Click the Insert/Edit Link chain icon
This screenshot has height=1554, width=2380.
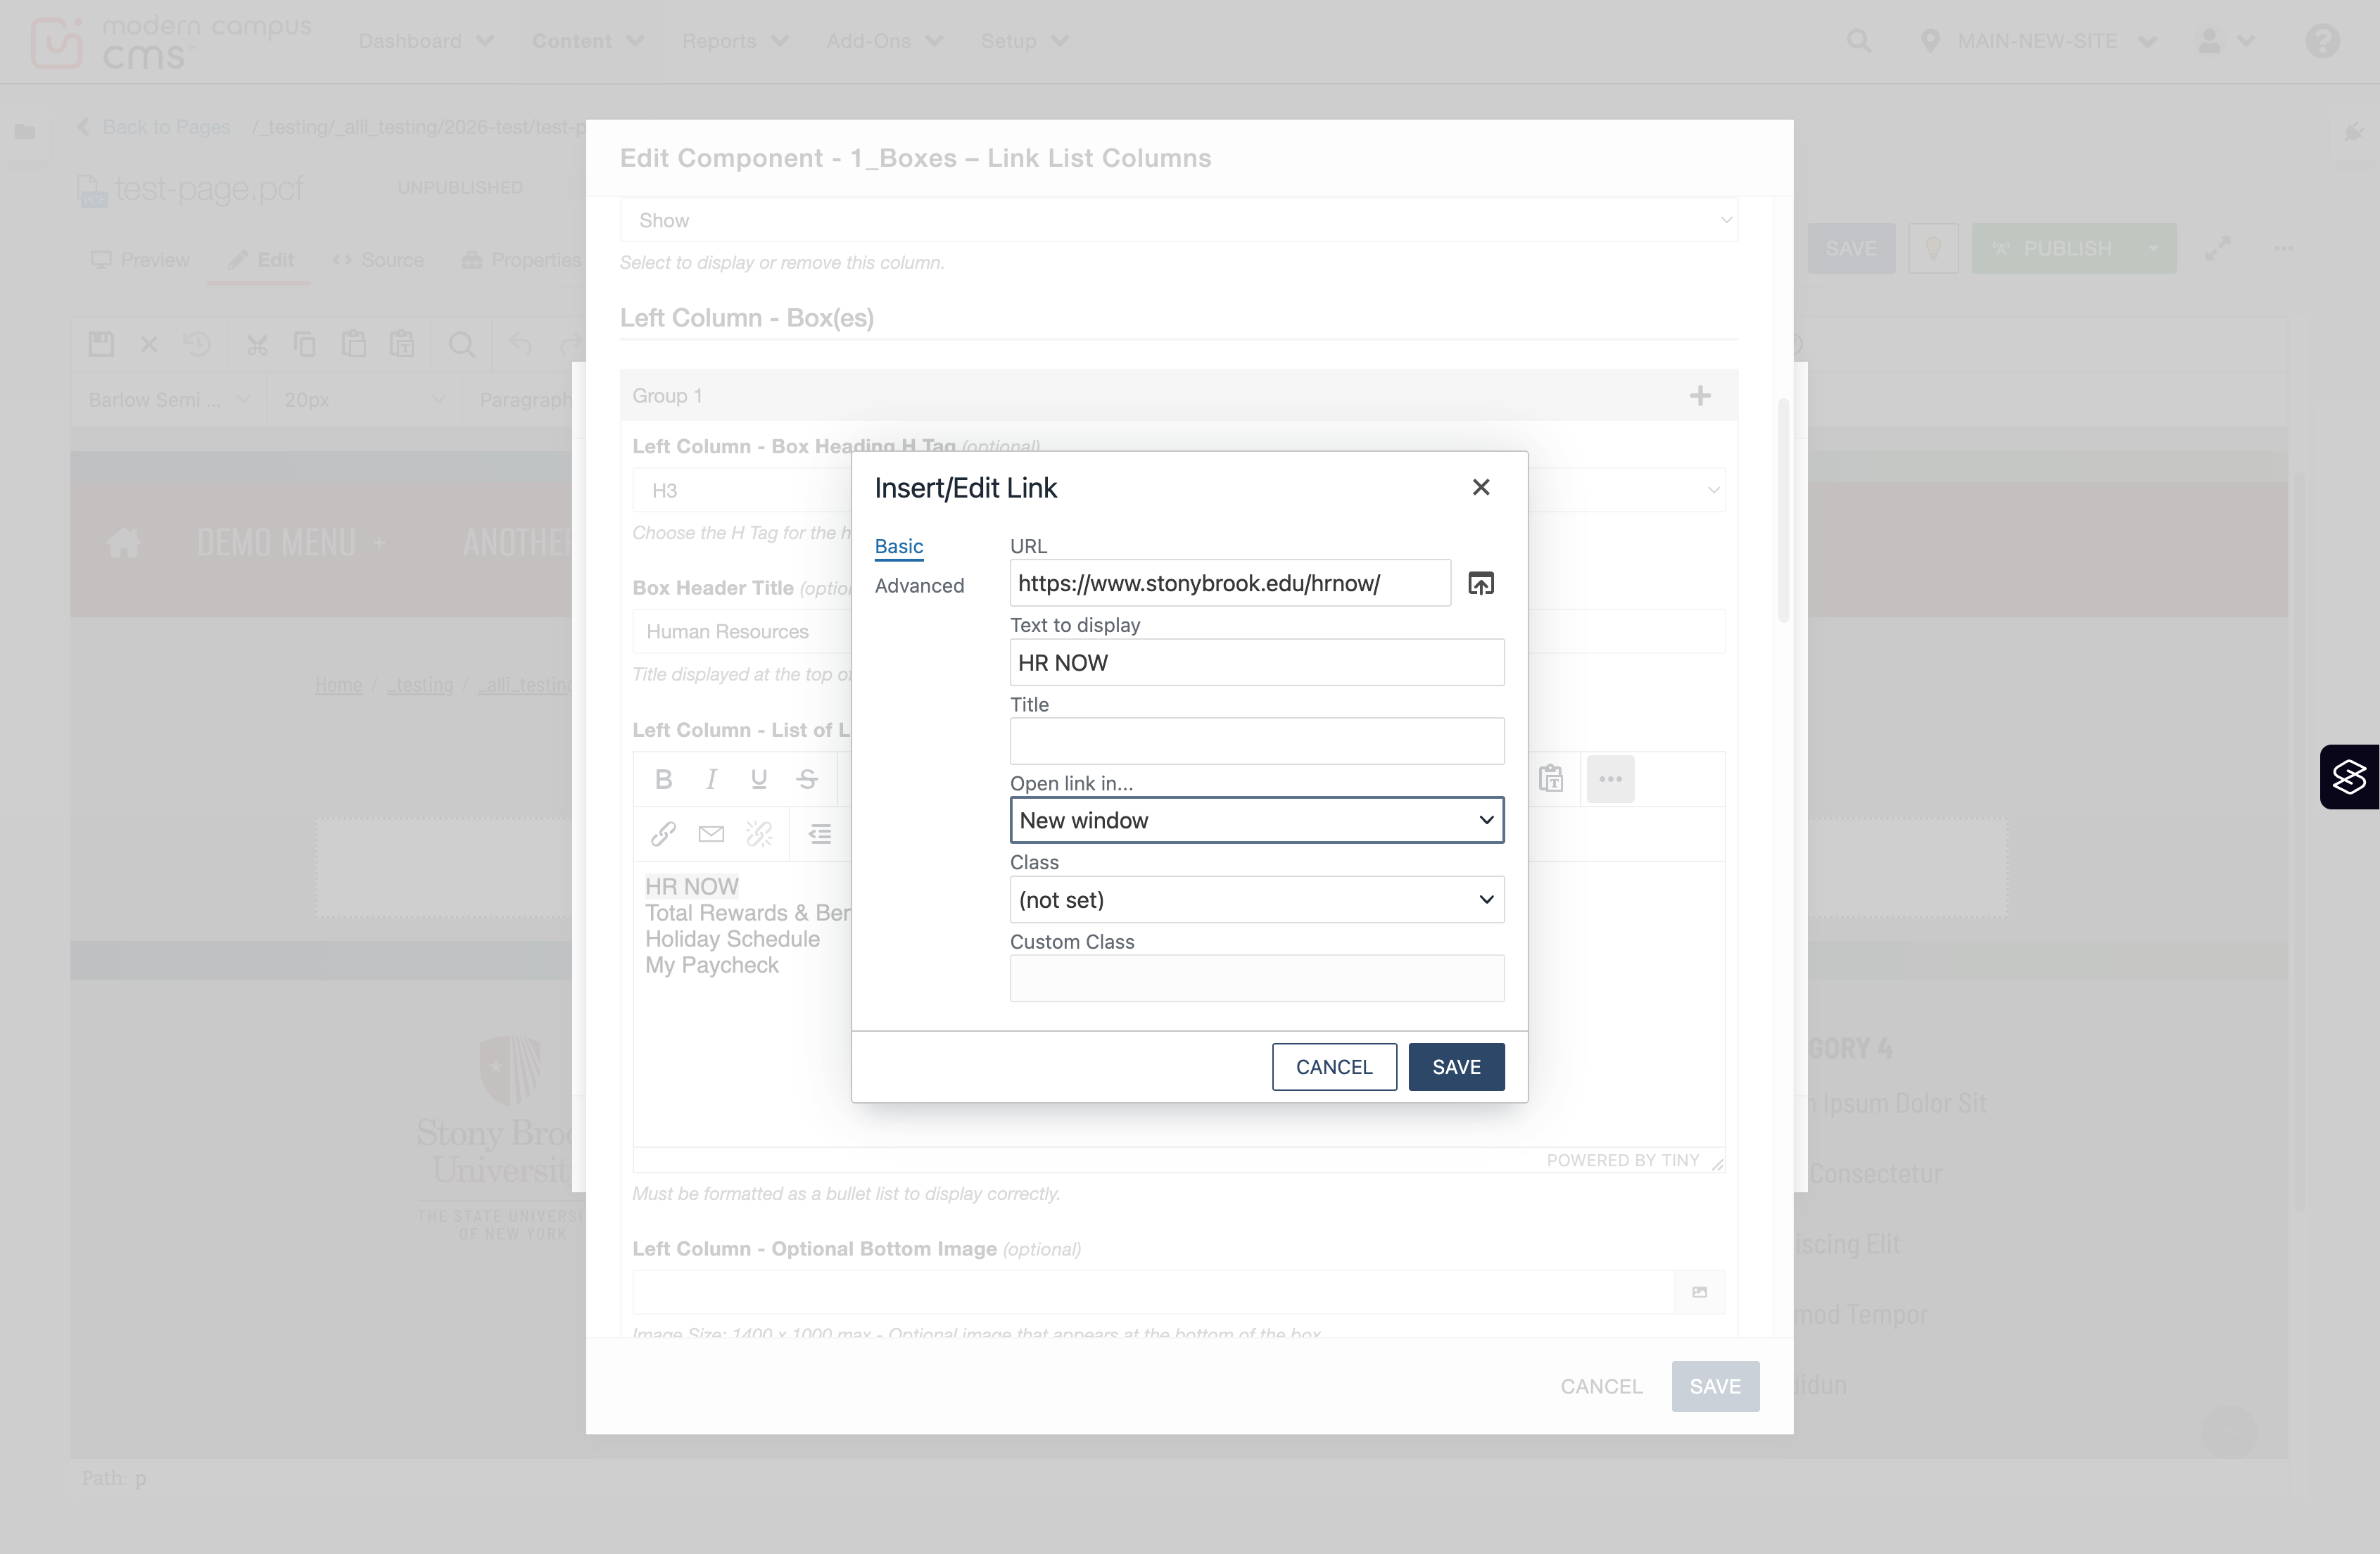[x=663, y=833]
